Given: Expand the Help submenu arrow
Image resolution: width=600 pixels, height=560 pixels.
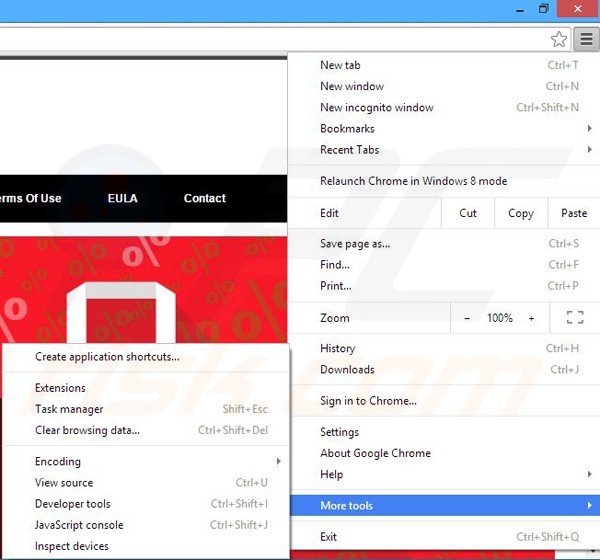Looking at the screenshot, I should [x=590, y=474].
